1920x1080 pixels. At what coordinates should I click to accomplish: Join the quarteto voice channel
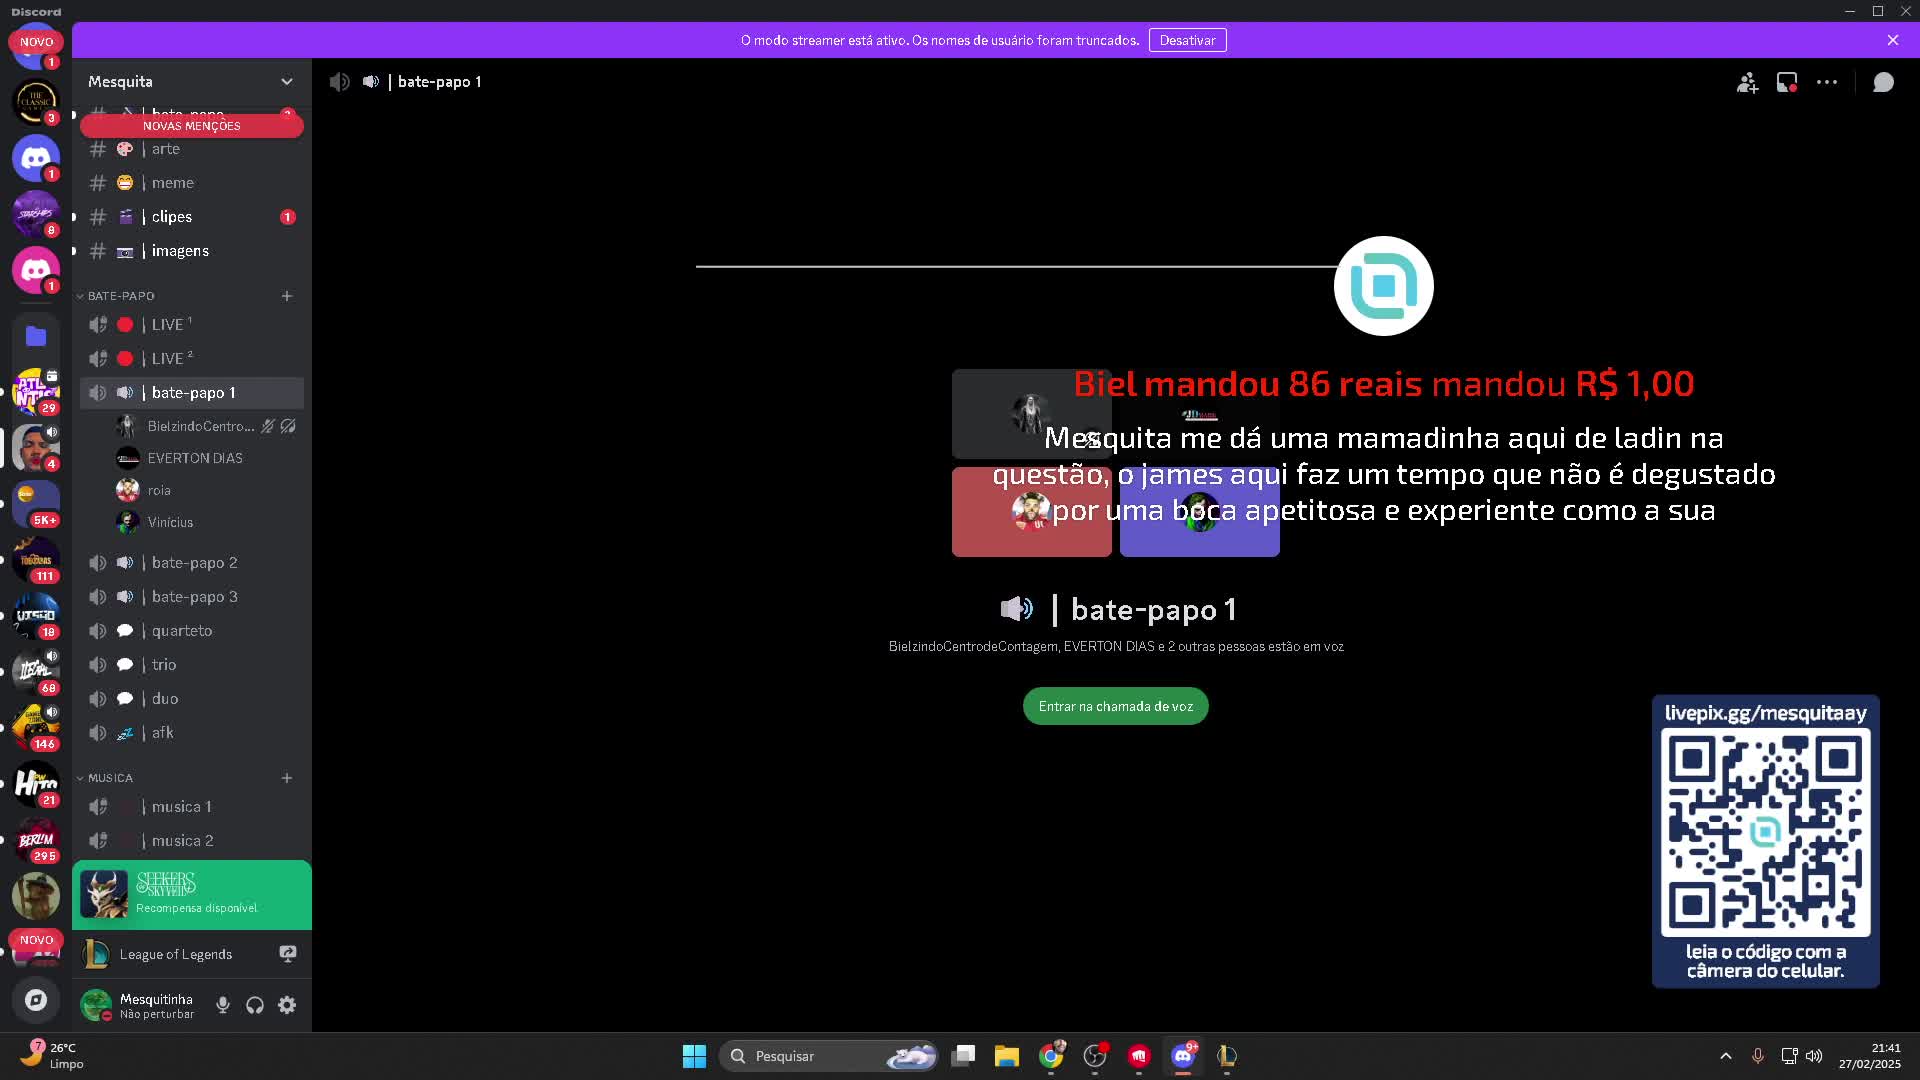[191, 631]
